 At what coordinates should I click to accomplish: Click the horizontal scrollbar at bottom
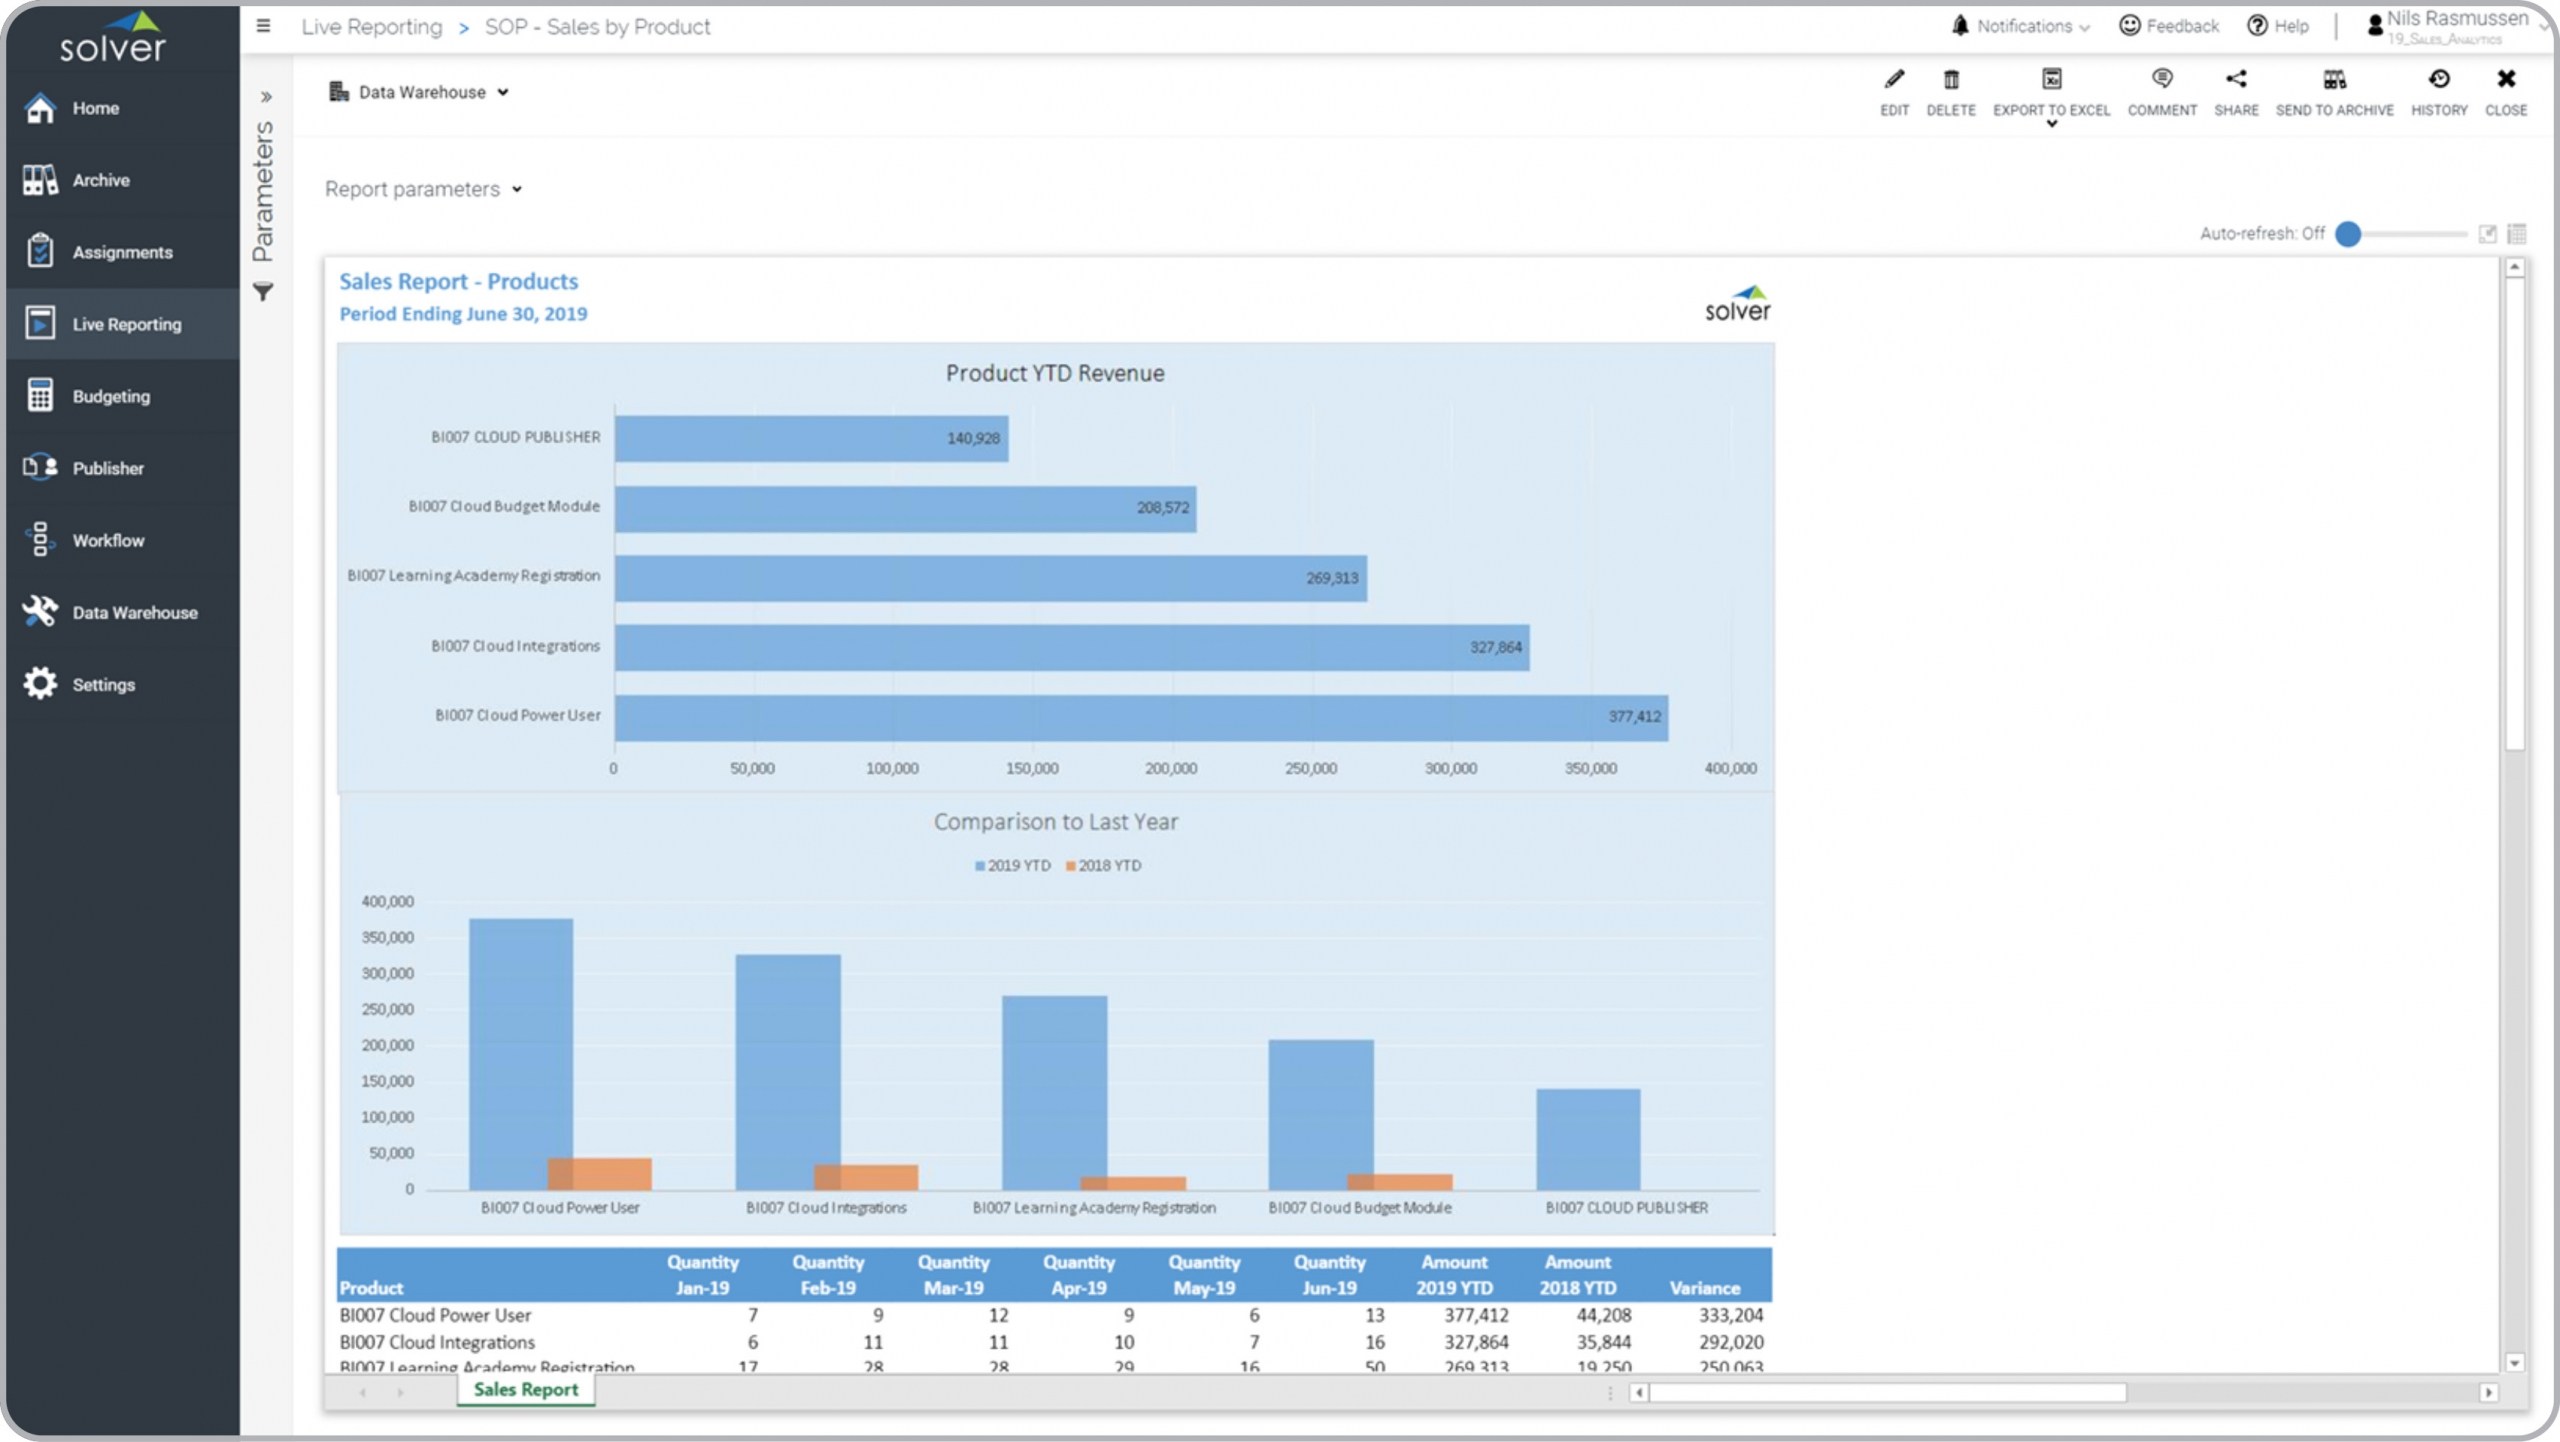point(1886,1392)
